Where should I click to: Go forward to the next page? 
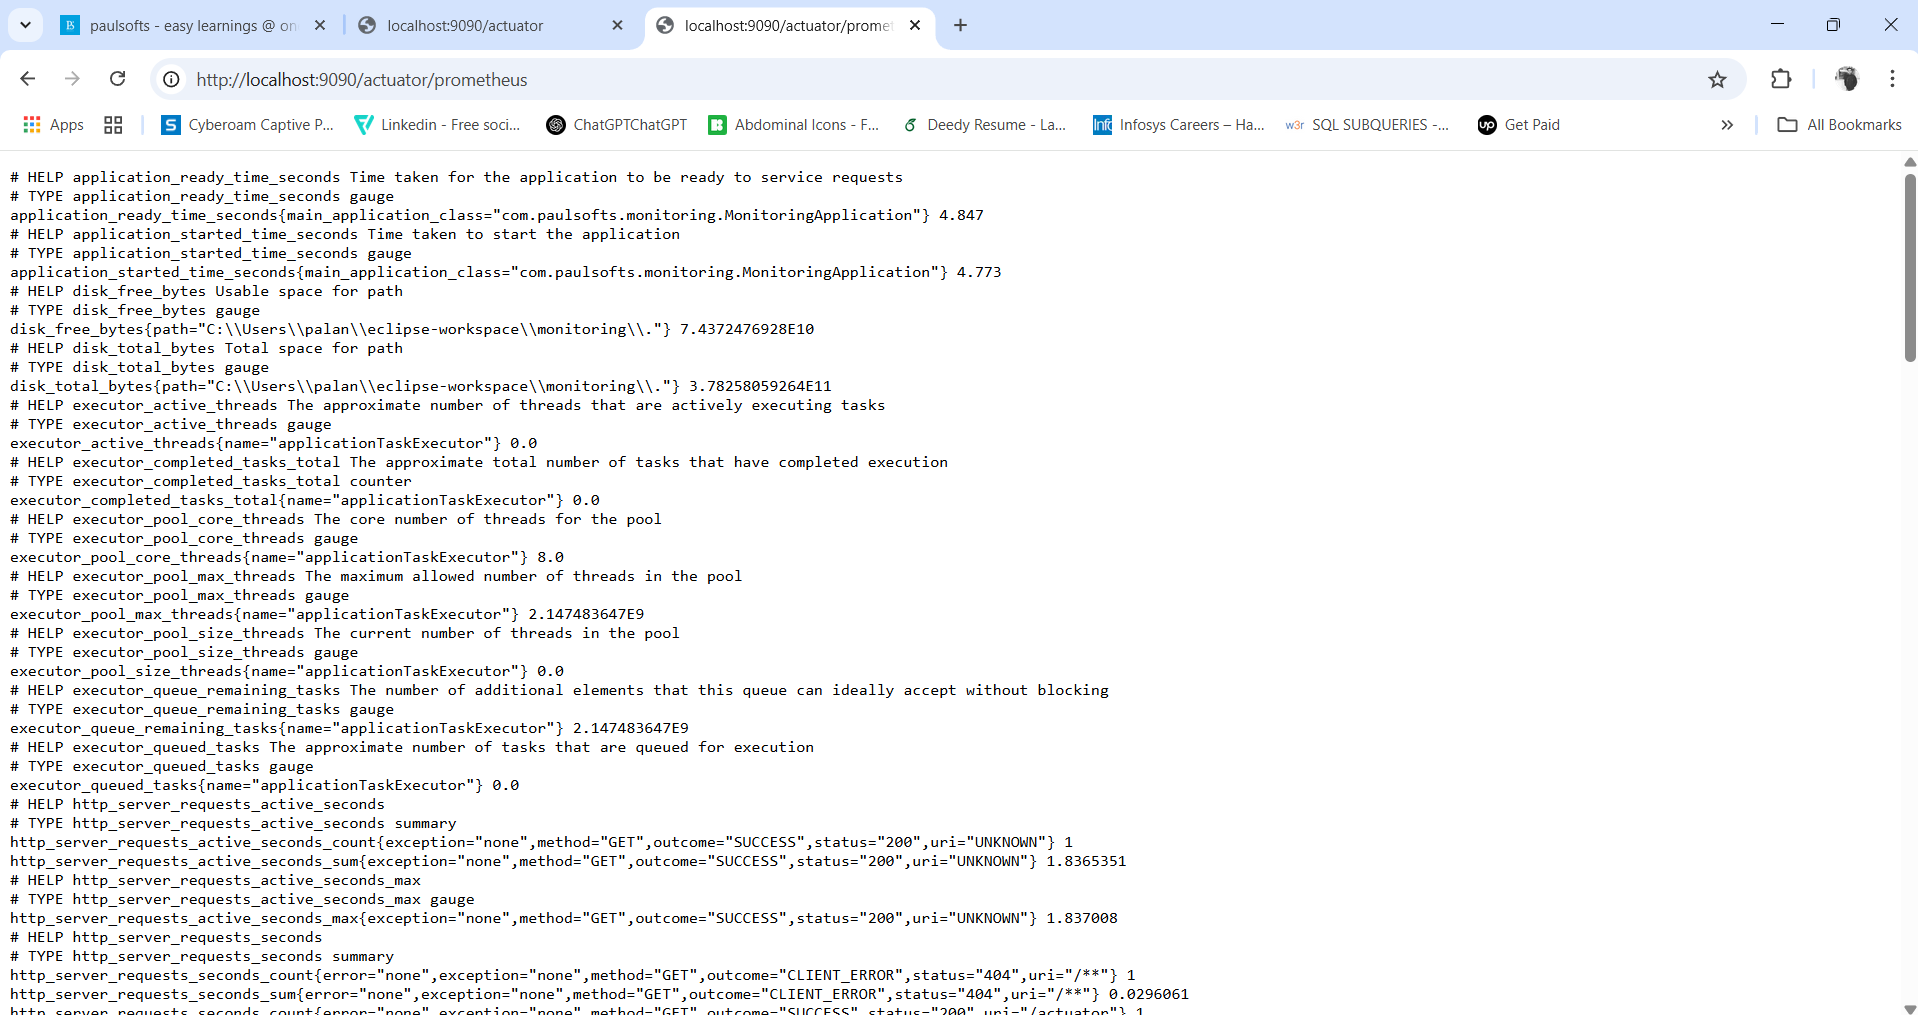pyautogui.click(x=72, y=79)
